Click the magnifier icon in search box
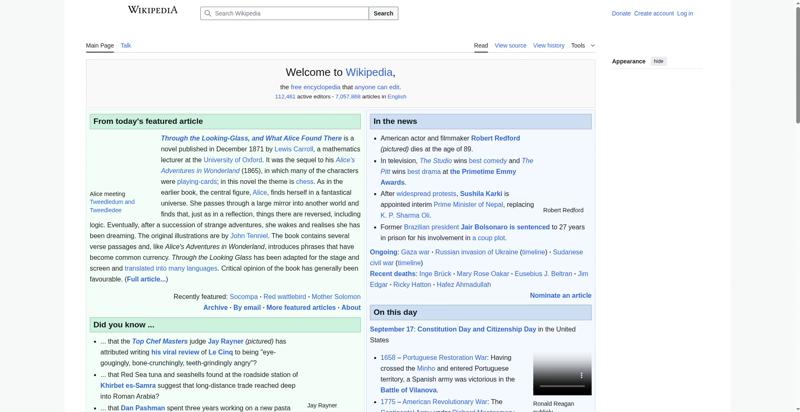 pos(207,13)
